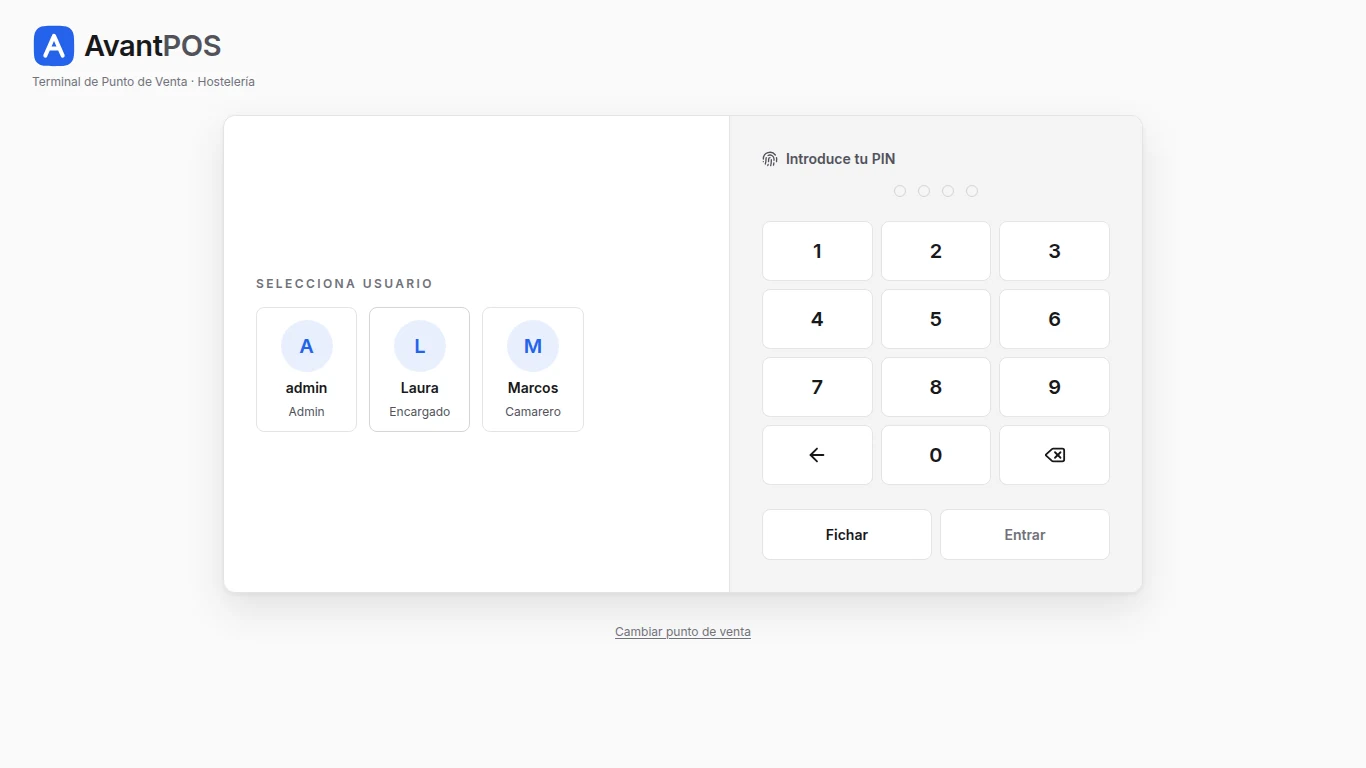Tap keypad digit 9

tap(1054, 387)
